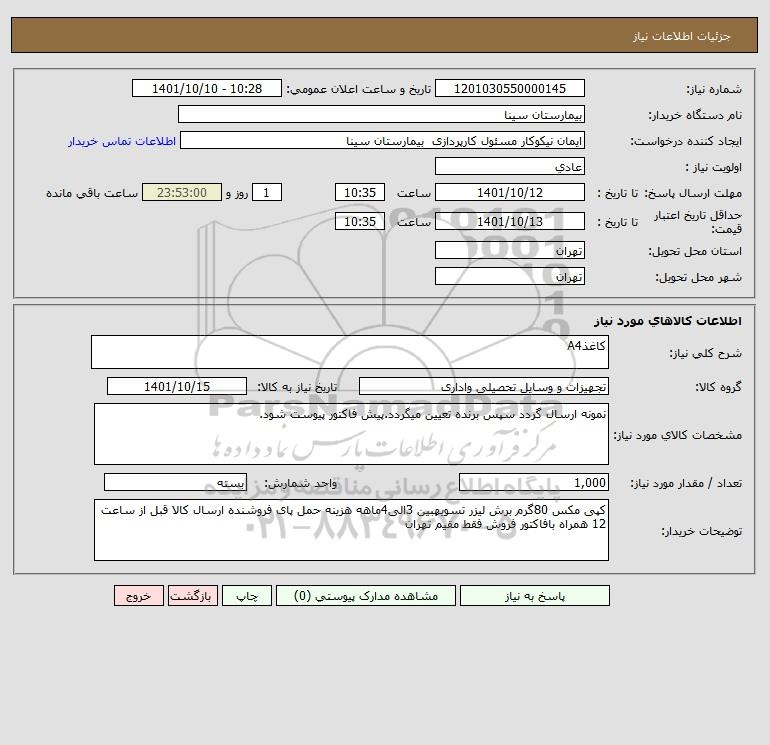This screenshot has height=745, width=770.
Task: Click the quantity field 1,000
Action: [534, 483]
